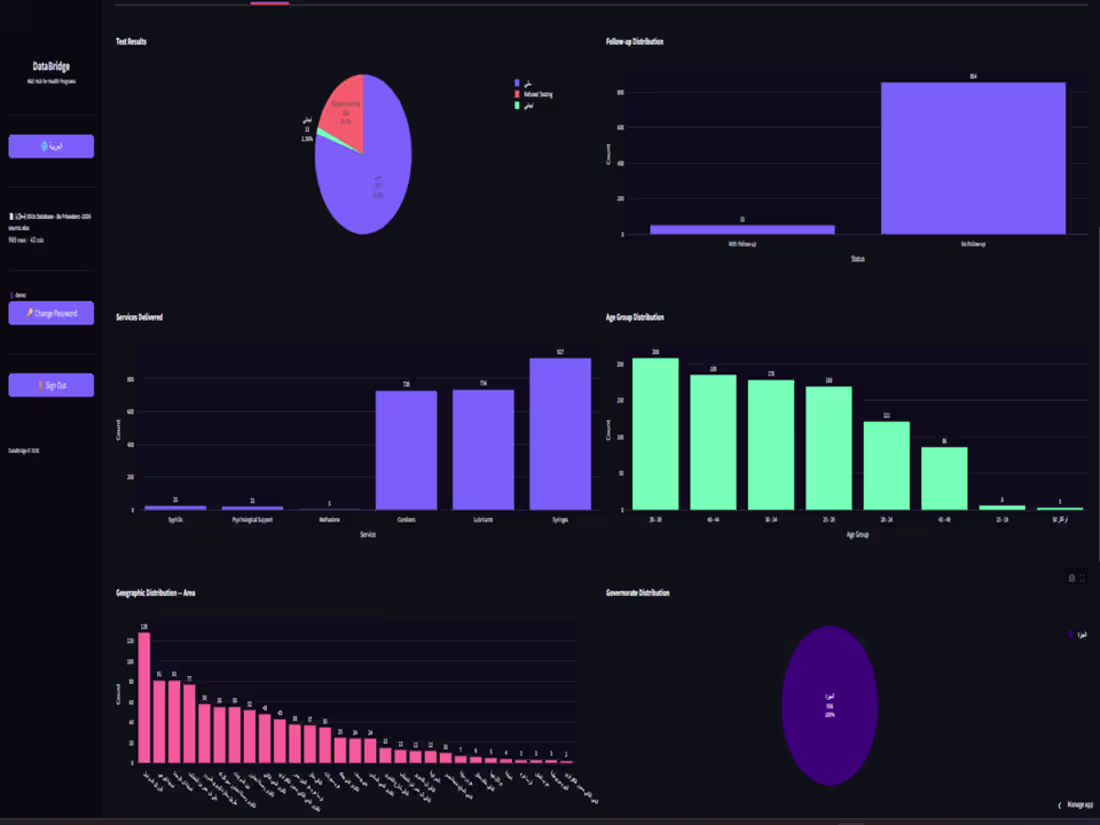Click the Geographic Distribution – Area title
This screenshot has height=825, width=1100.
tap(156, 593)
